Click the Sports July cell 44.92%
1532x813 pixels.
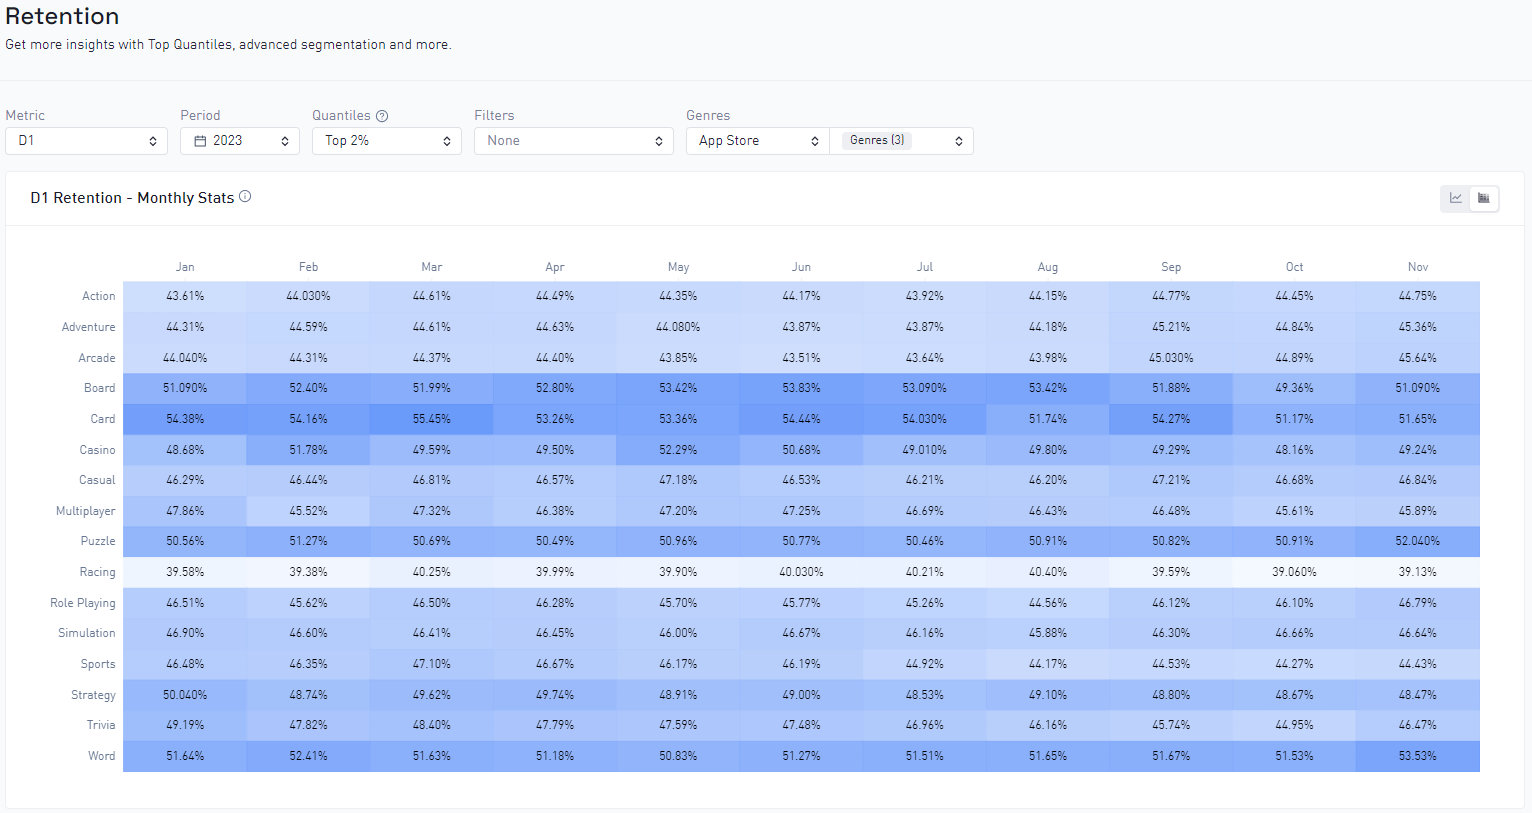tap(925, 664)
